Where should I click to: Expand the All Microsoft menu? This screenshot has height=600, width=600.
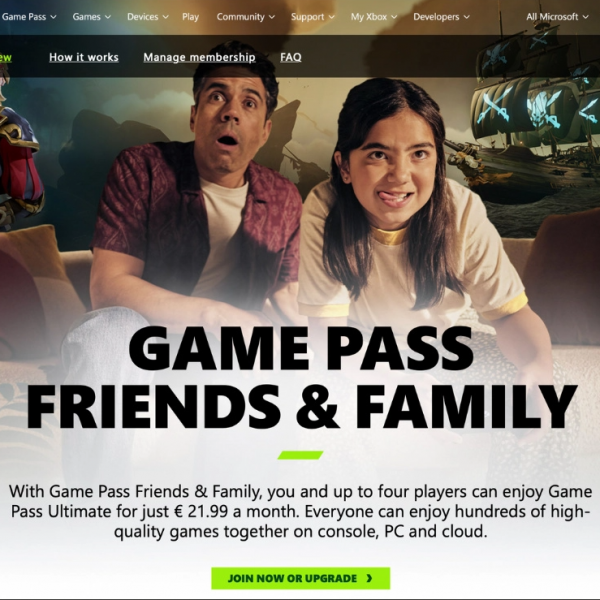point(557,17)
